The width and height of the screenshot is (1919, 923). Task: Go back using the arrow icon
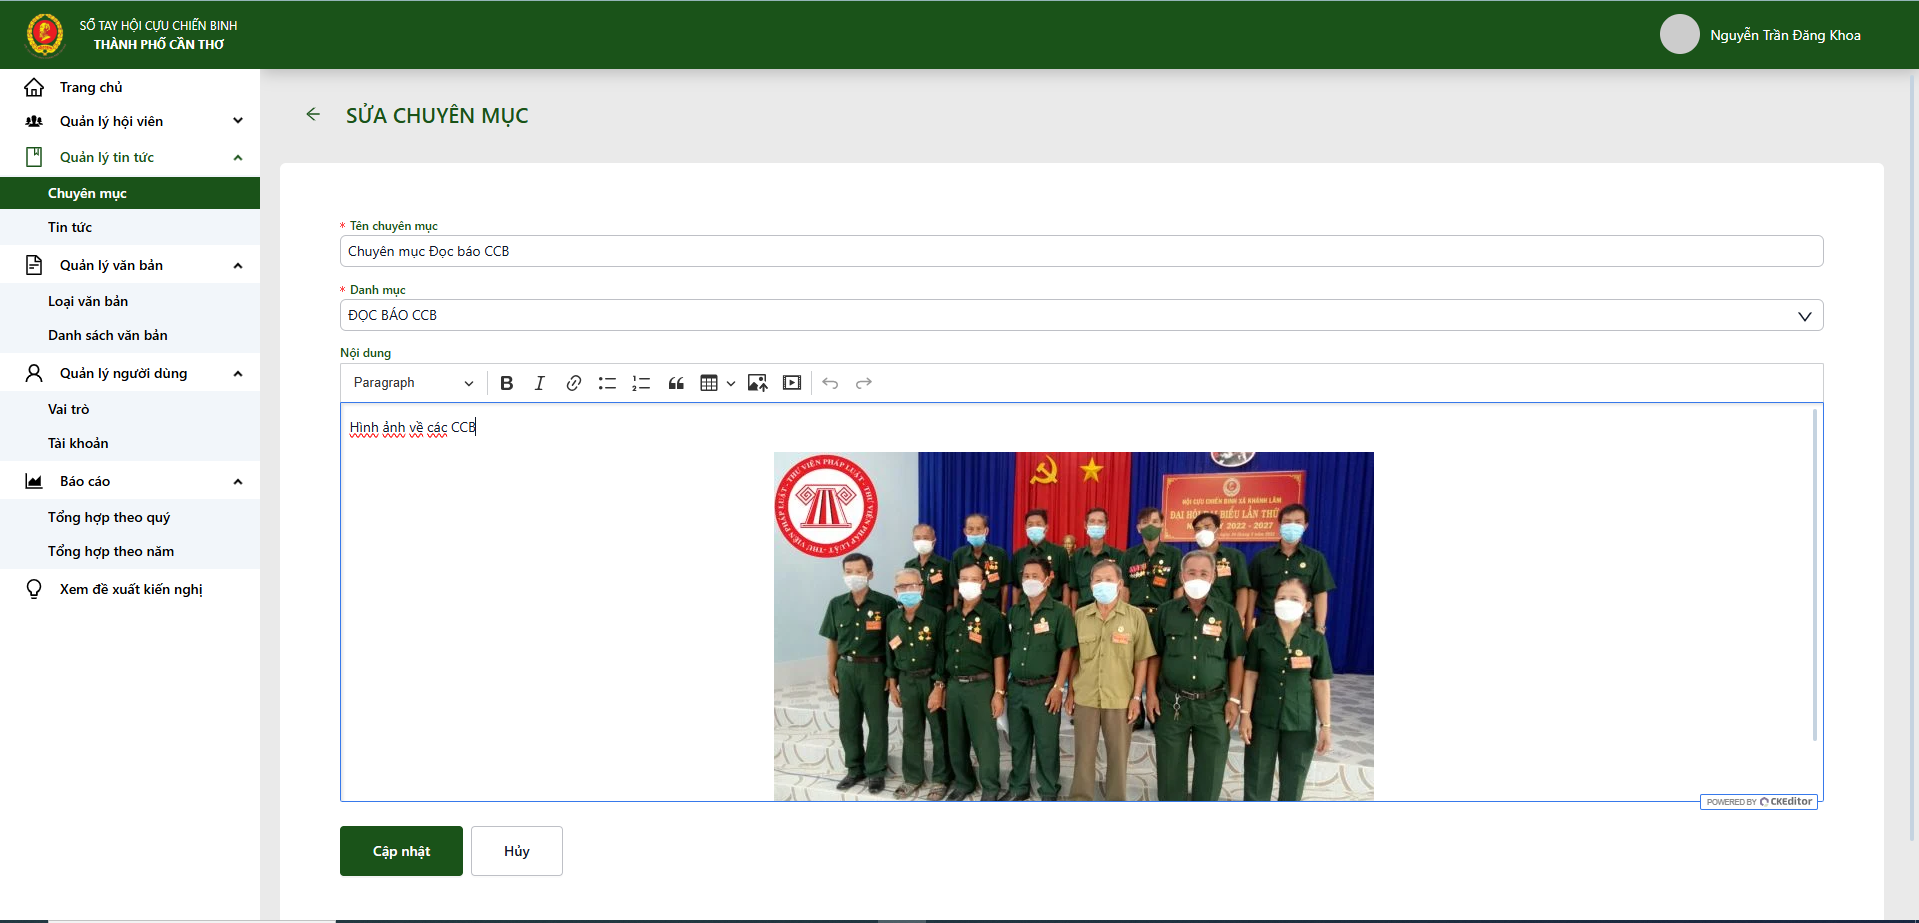pos(313,115)
